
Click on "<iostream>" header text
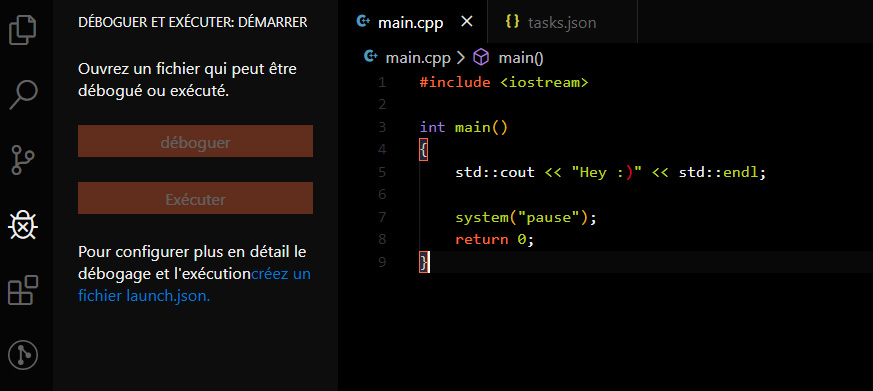pyautogui.click(x=544, y=82)
